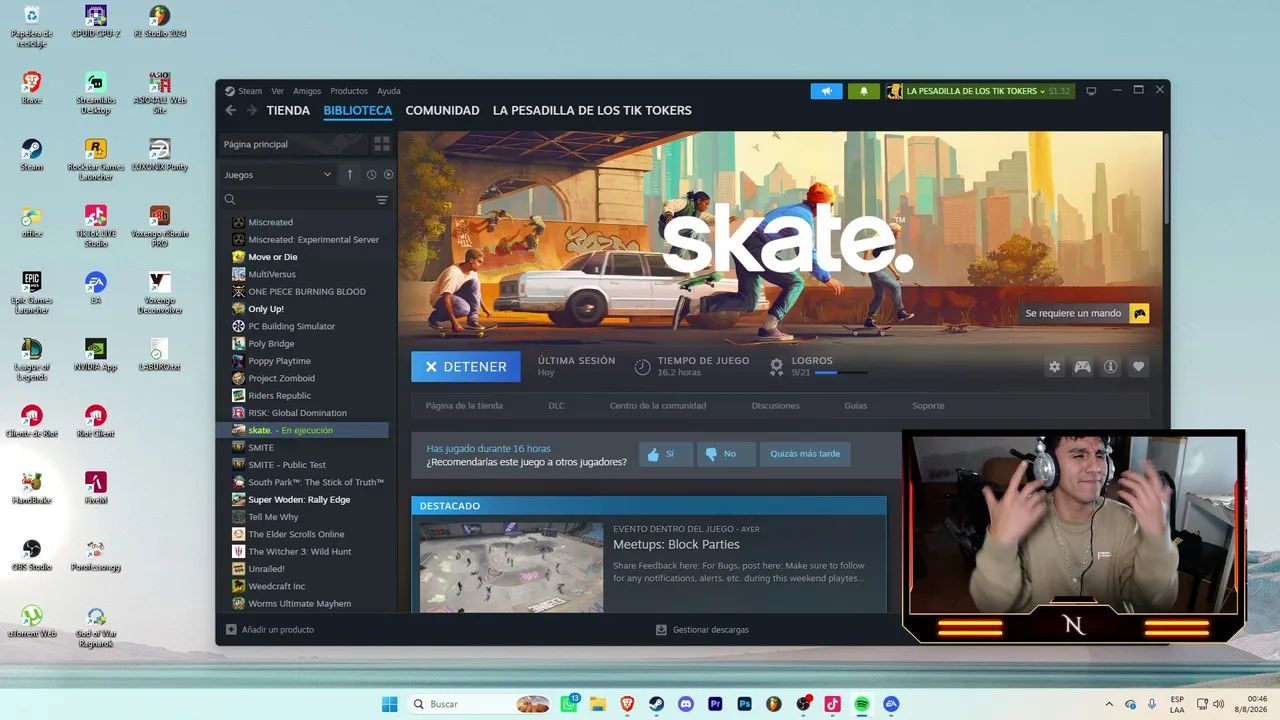Open the DLC link
1280x720 pixels.
tap(556, 406)
